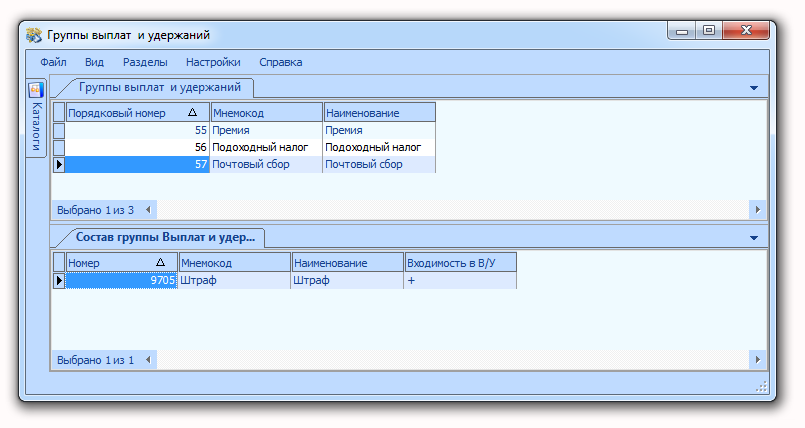
Task: Click the Мнемокод column header in upper grid
Action: [x=266, y=112]
